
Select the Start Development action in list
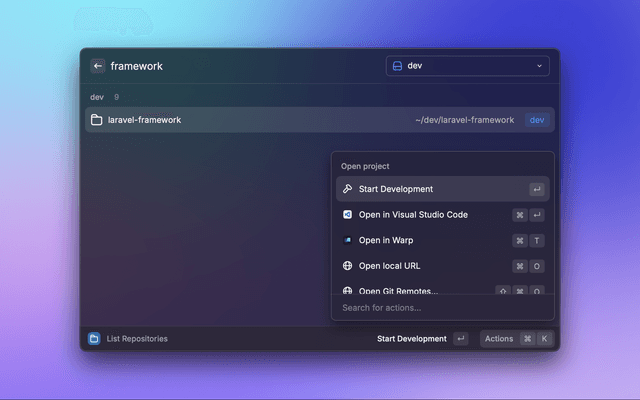click(x=442, y=189)
